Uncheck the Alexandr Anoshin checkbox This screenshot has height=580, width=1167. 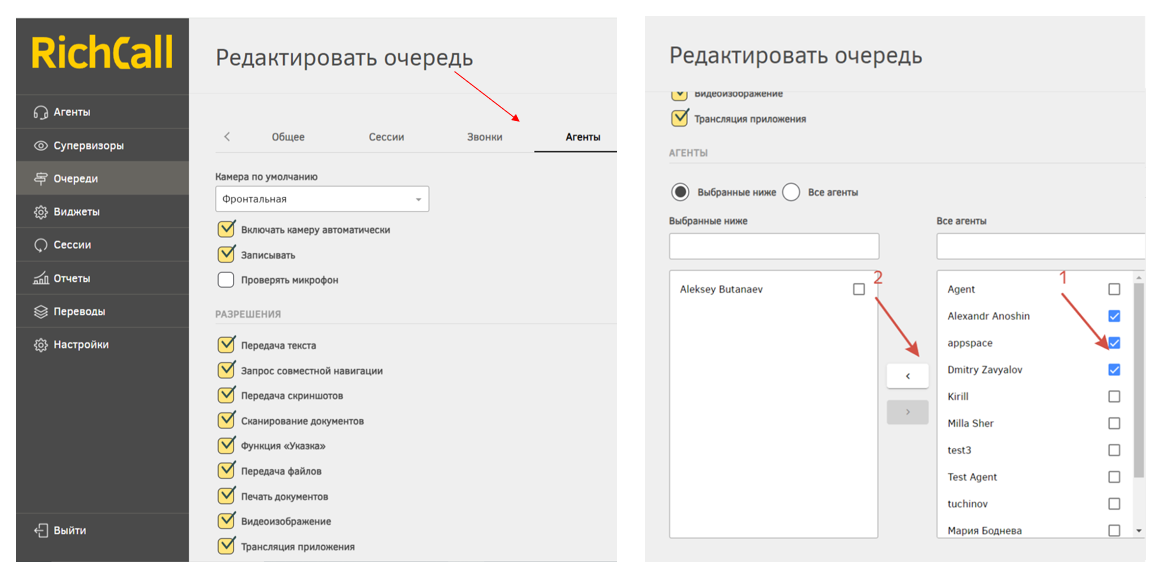click(x=1114, y=316)
